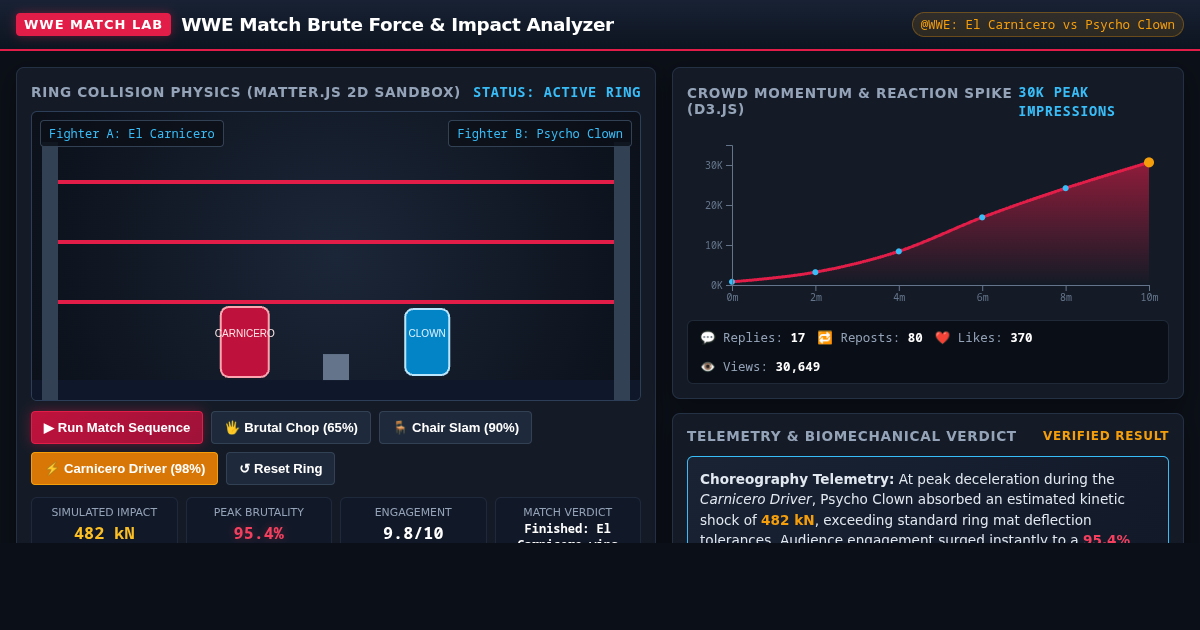
Task: Reset the ring with Reset Ring
Action: point(280,469)
